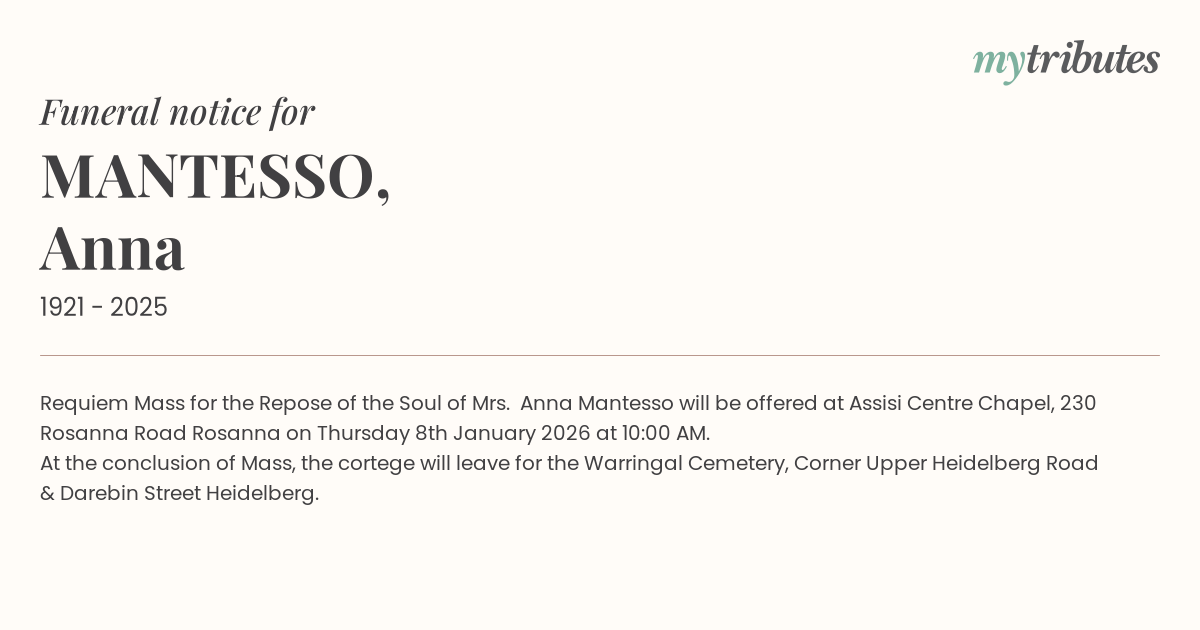Click the "Funeral notice for" heading
This screenshot has width=1200, height=630.
coord(177,112)
